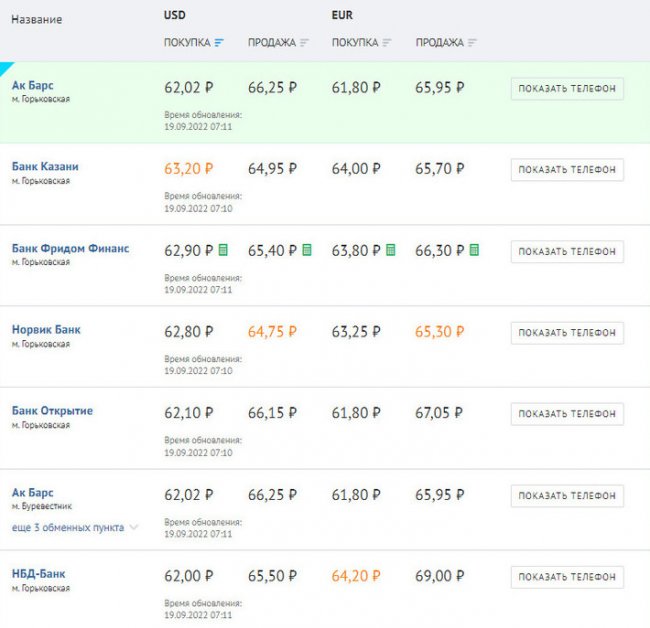Click green calculator icon beside 65,40 ₽

(x=306, y=249)
